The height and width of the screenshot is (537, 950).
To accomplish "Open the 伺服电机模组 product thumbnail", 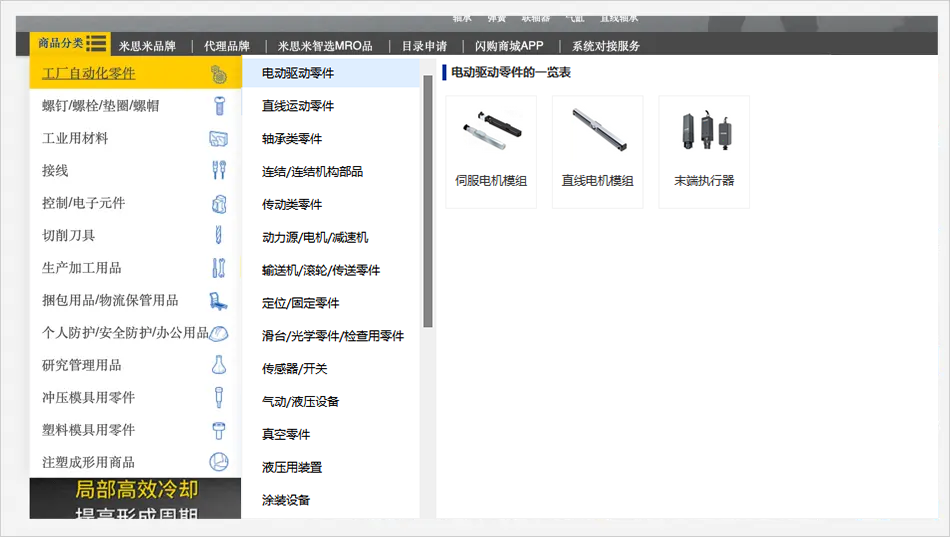I will (491, 152).
